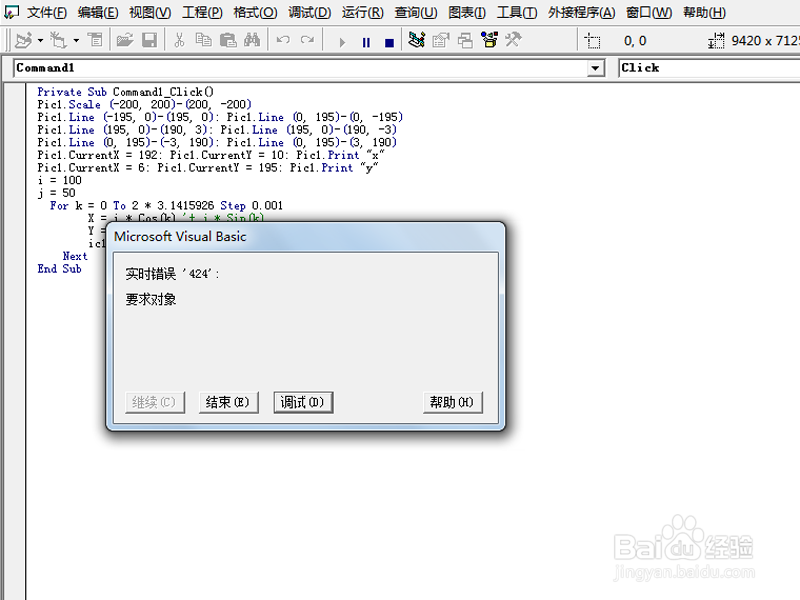Open the 文件(F) menu
The height and width of the screenshot is (600, 800).
point(46,12)
